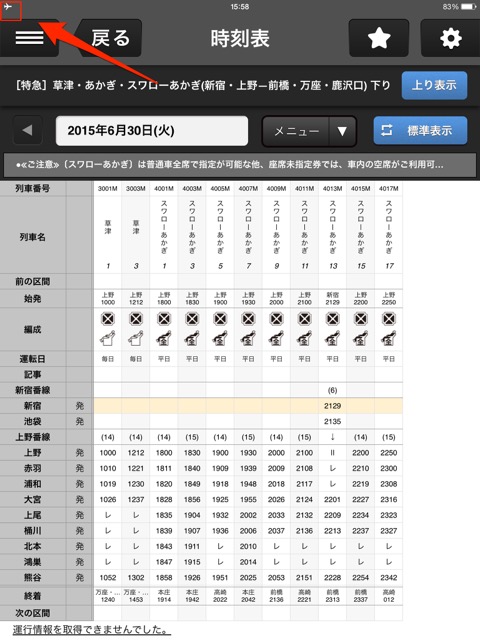The image size is (480, 640).
Task: Expand the メニュー dropdown arrow
Action: [x=342, y=131]
